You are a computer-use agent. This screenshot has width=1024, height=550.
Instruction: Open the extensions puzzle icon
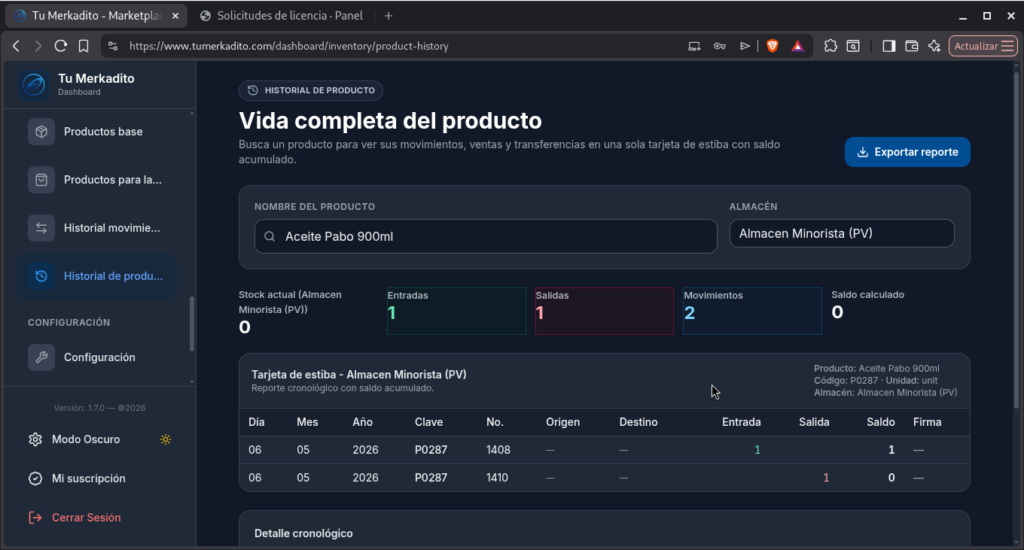[830, 46]
